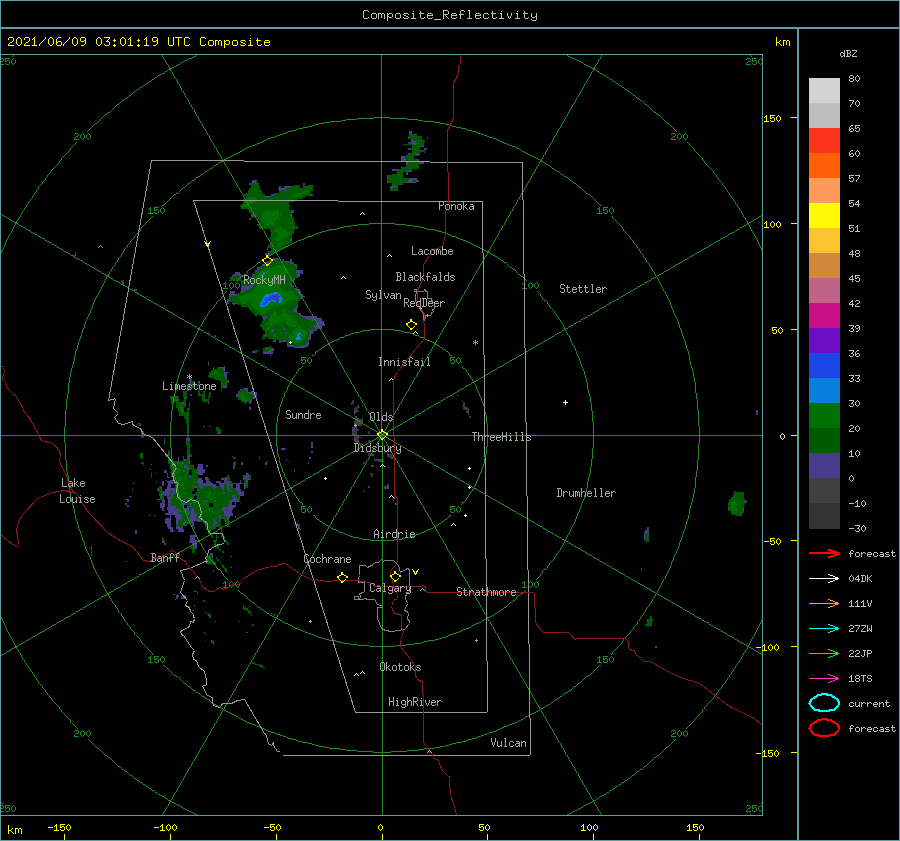Image resolution: width=900 pixels, height=841 pixels.
Task: Click the cyan 27ZW arrow in legend
Action: click(824, 629)
